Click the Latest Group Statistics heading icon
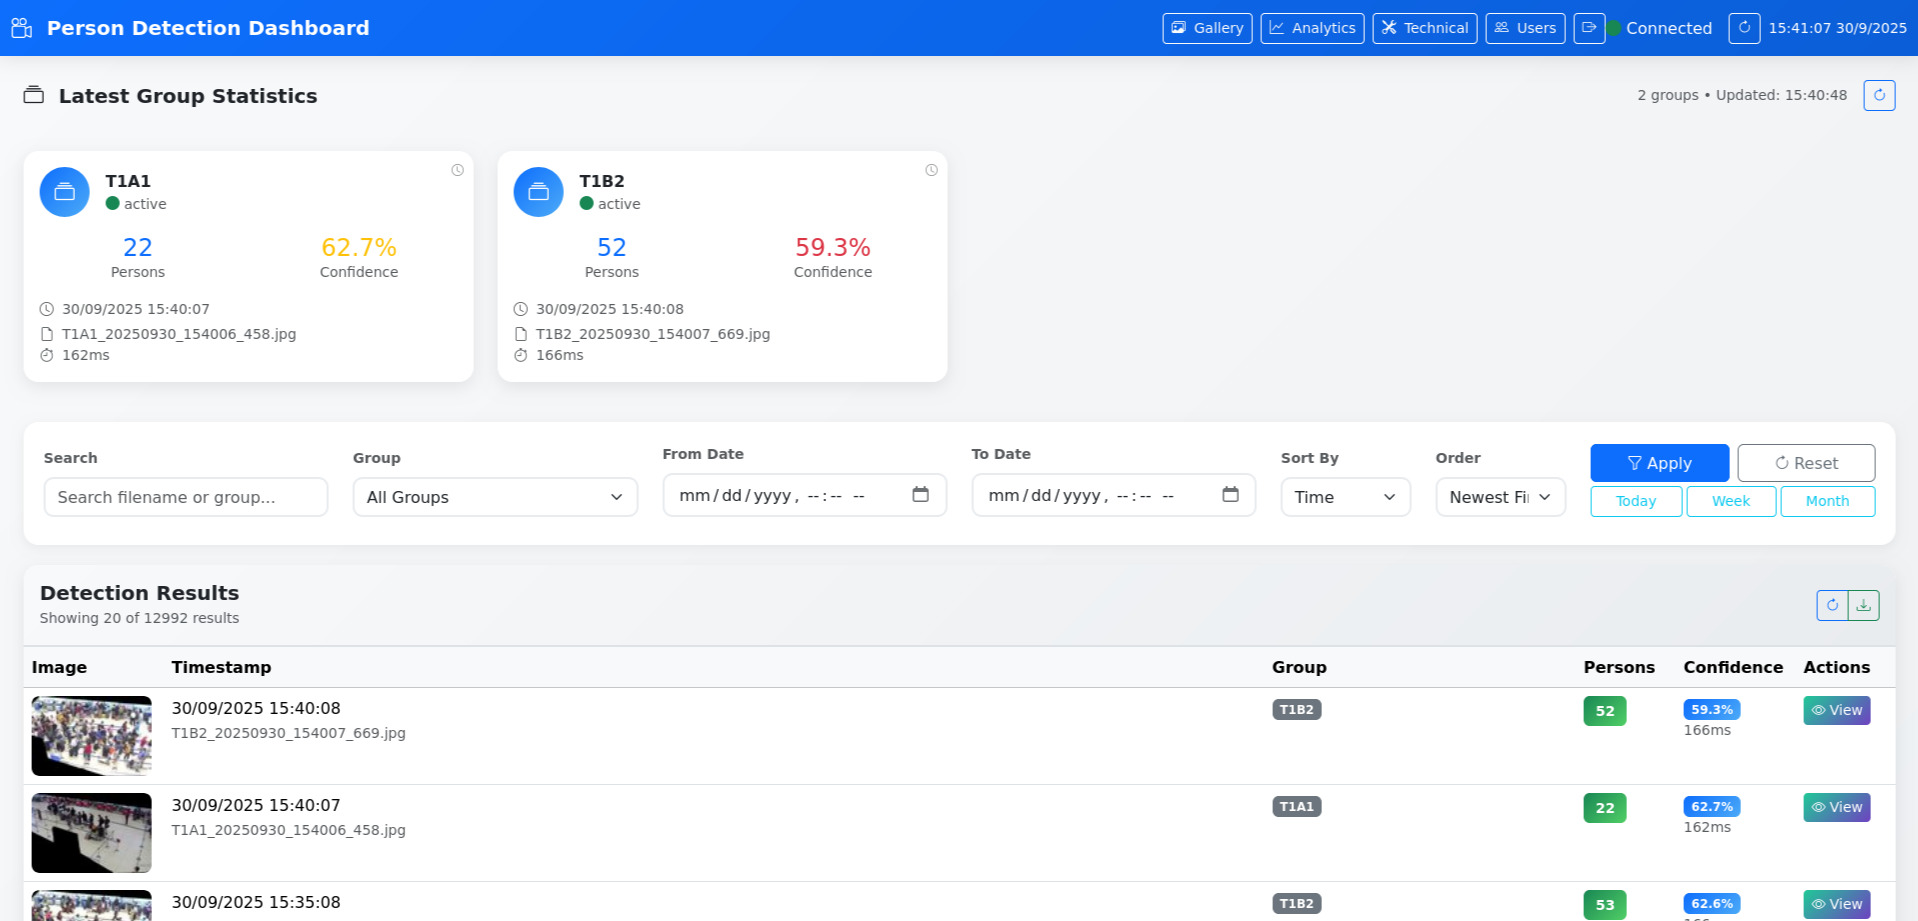The height and width of the screenshot is (921, 1918). (x=34, y=95)
